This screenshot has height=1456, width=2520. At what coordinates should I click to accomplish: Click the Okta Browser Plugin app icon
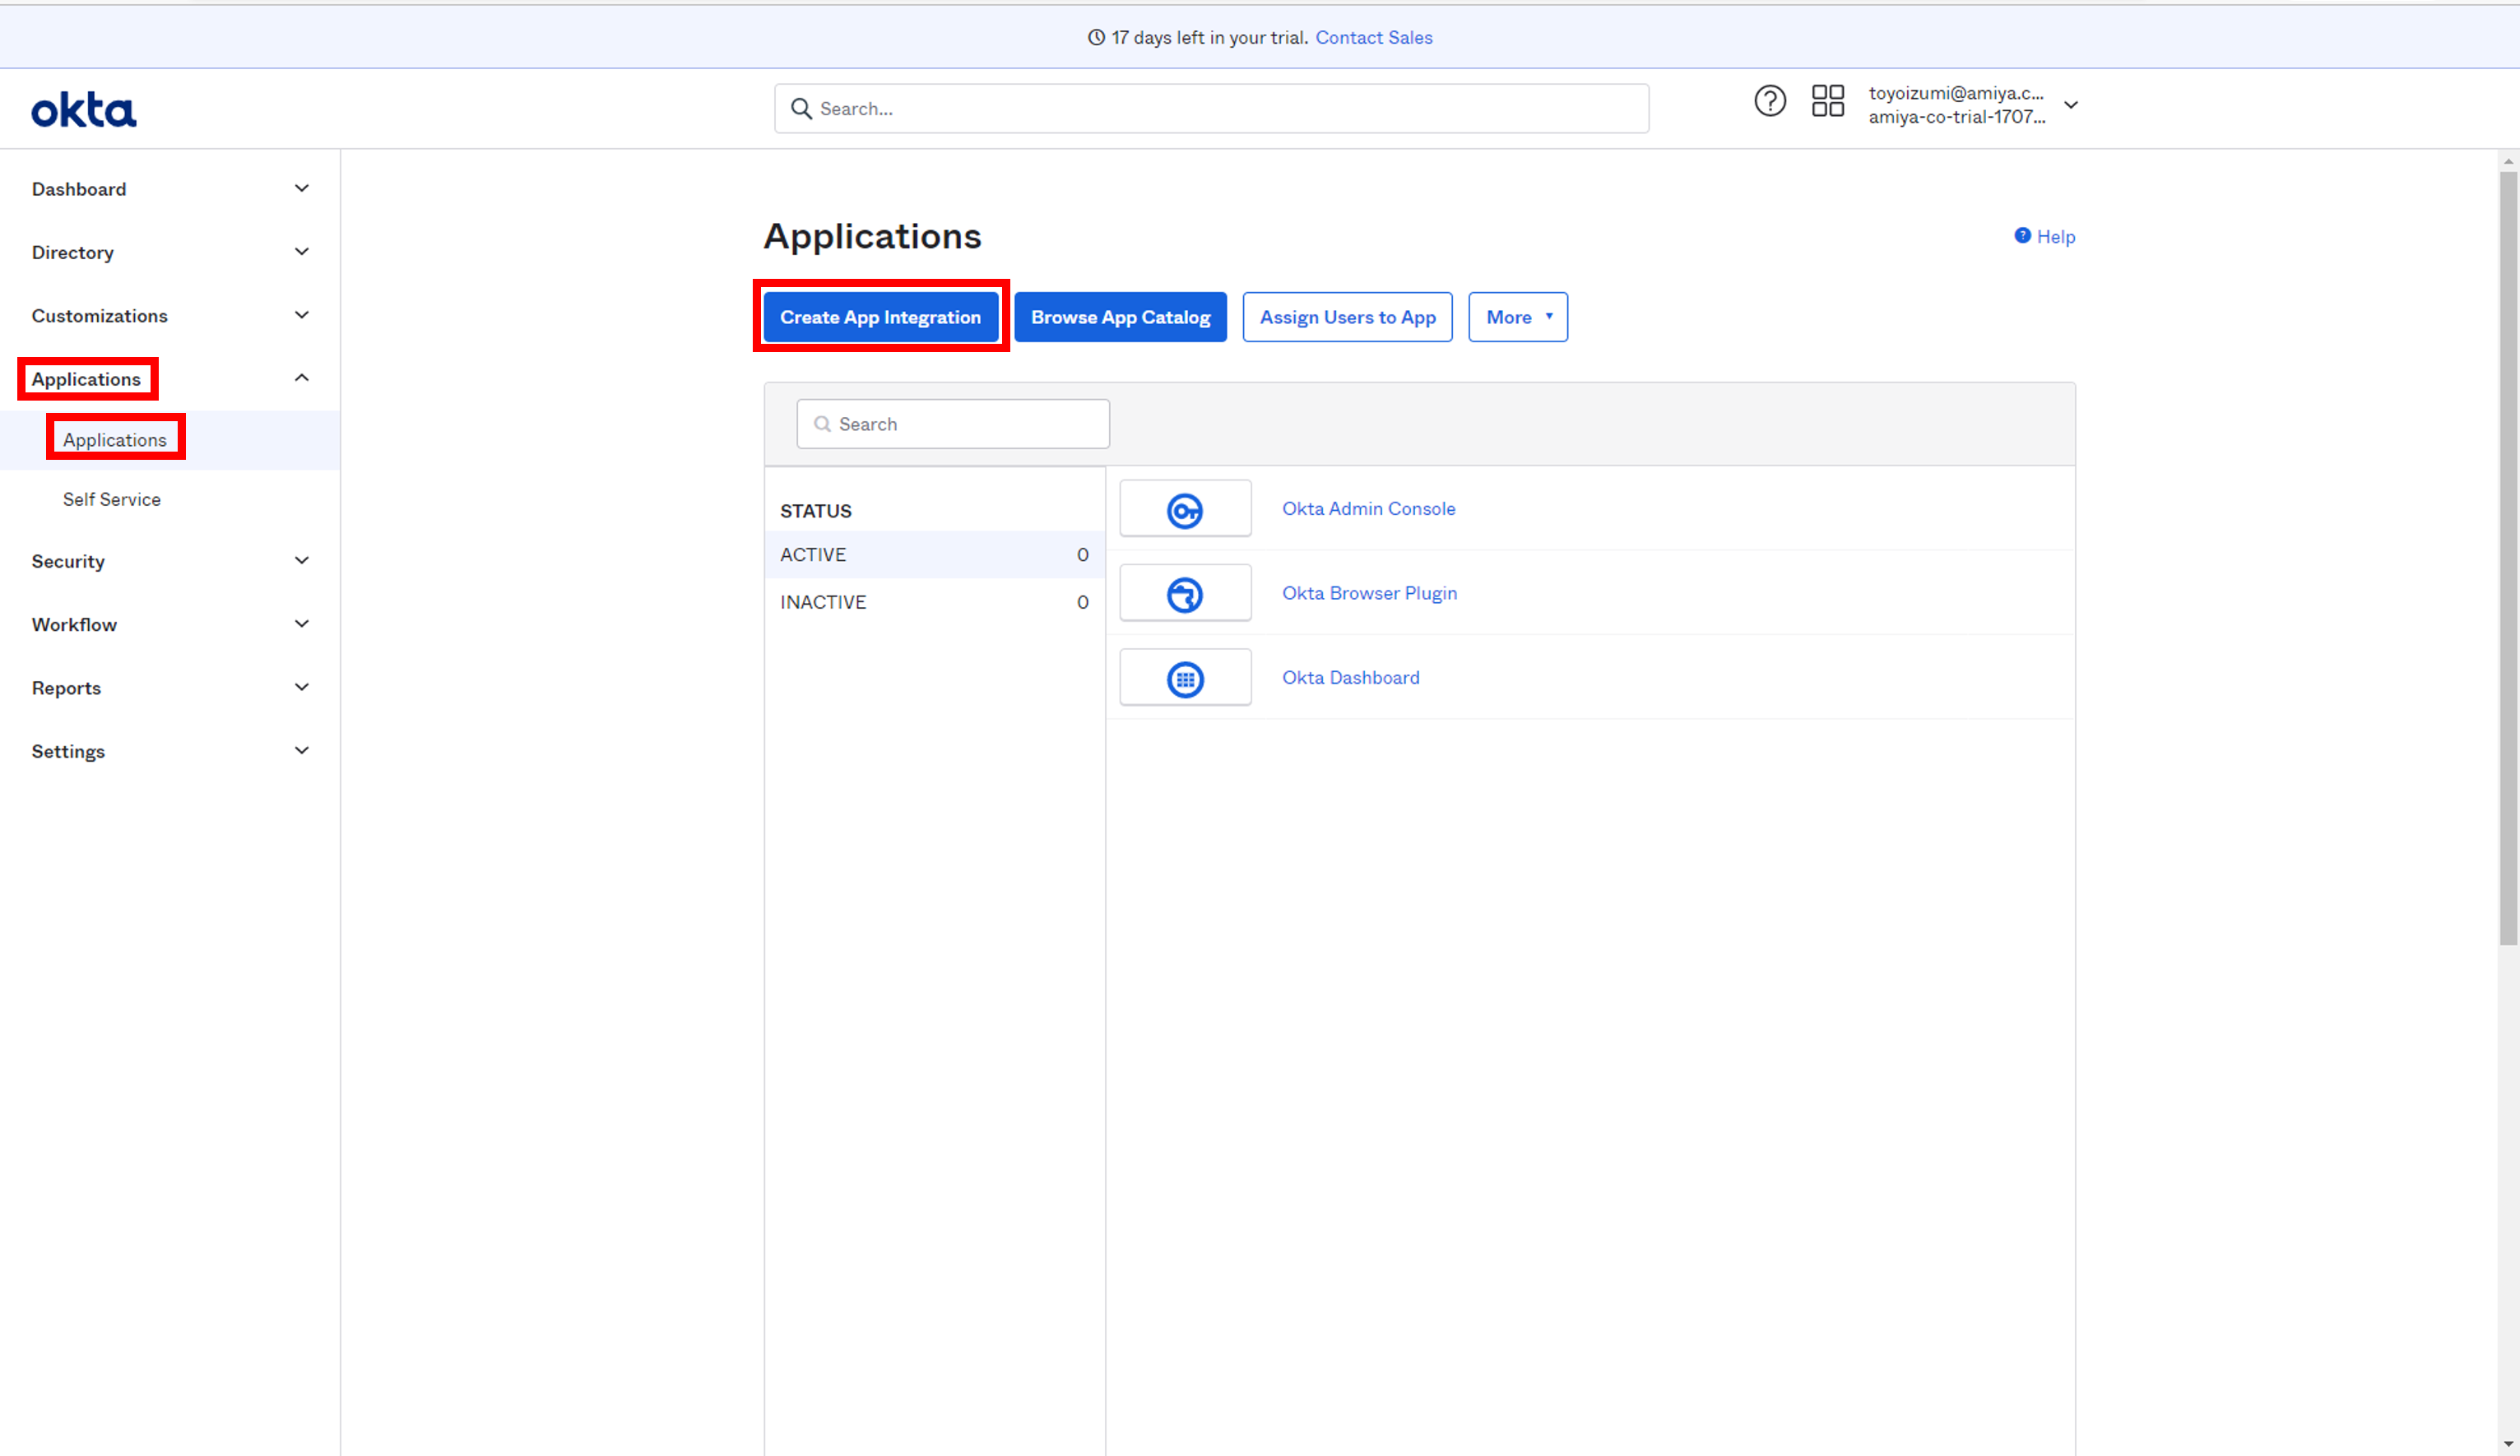coord(1185,592)
